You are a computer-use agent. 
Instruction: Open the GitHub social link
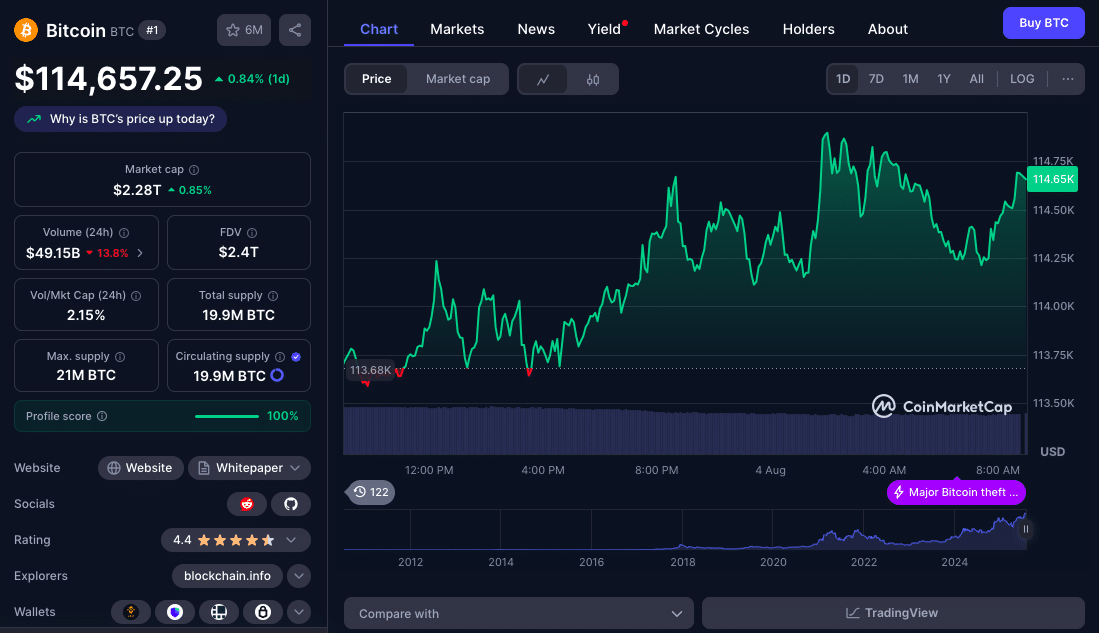(x=291, y=504)
